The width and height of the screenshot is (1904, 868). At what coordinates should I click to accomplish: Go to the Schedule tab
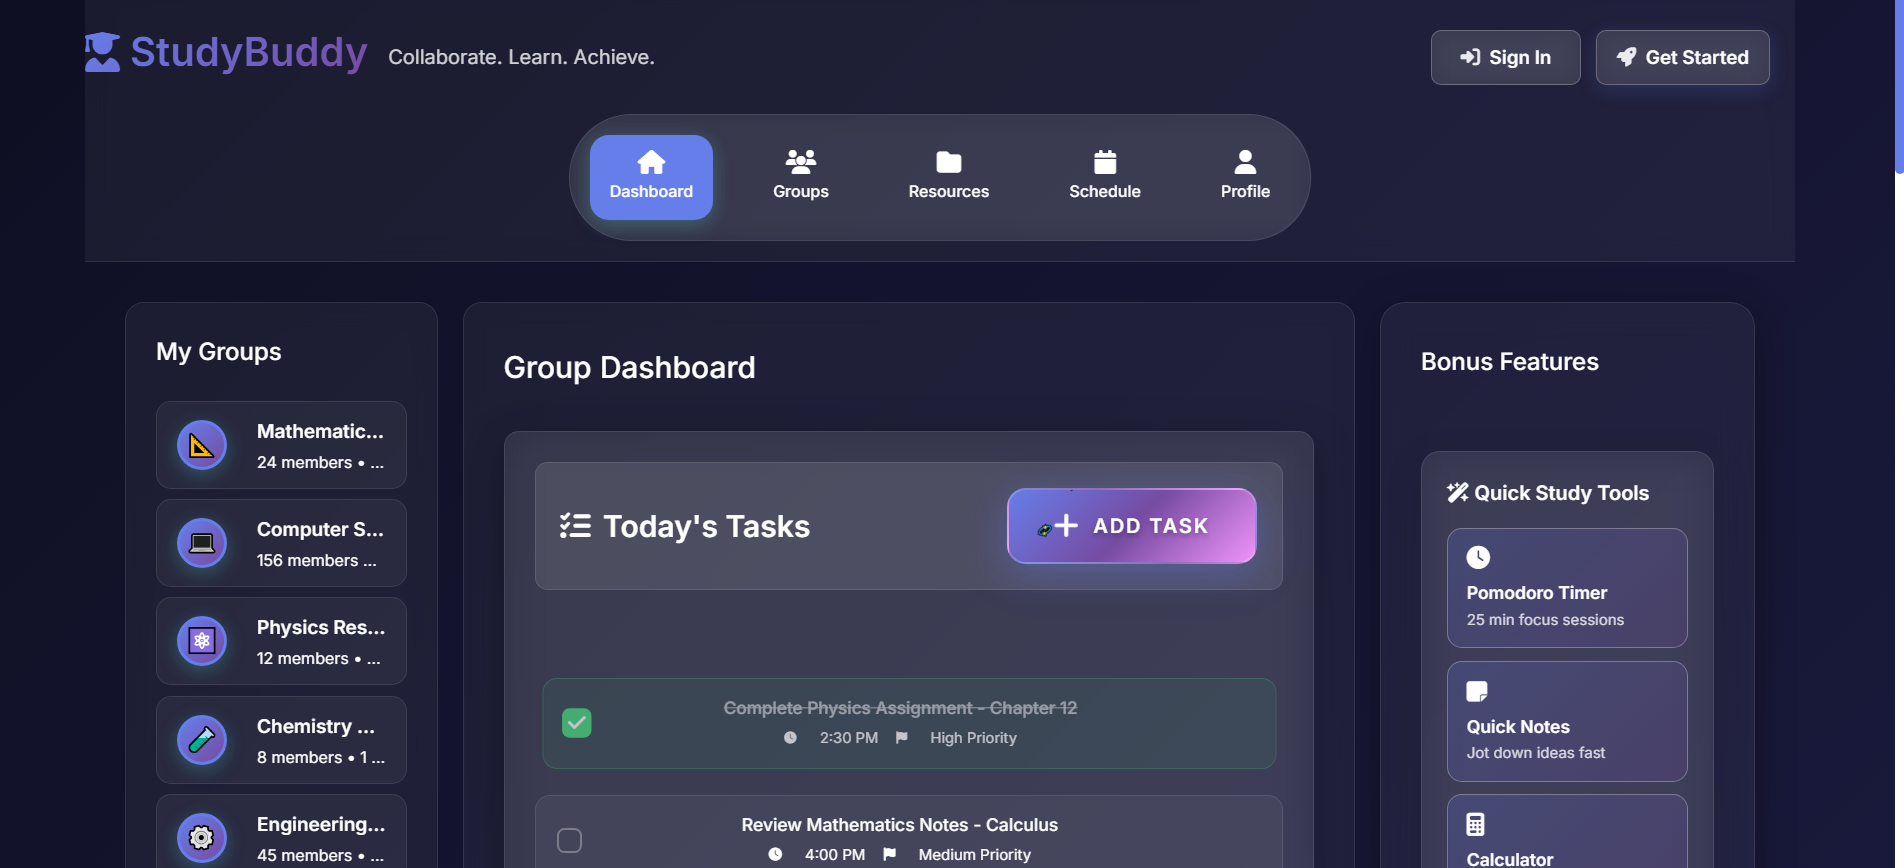coord(1104,177)
